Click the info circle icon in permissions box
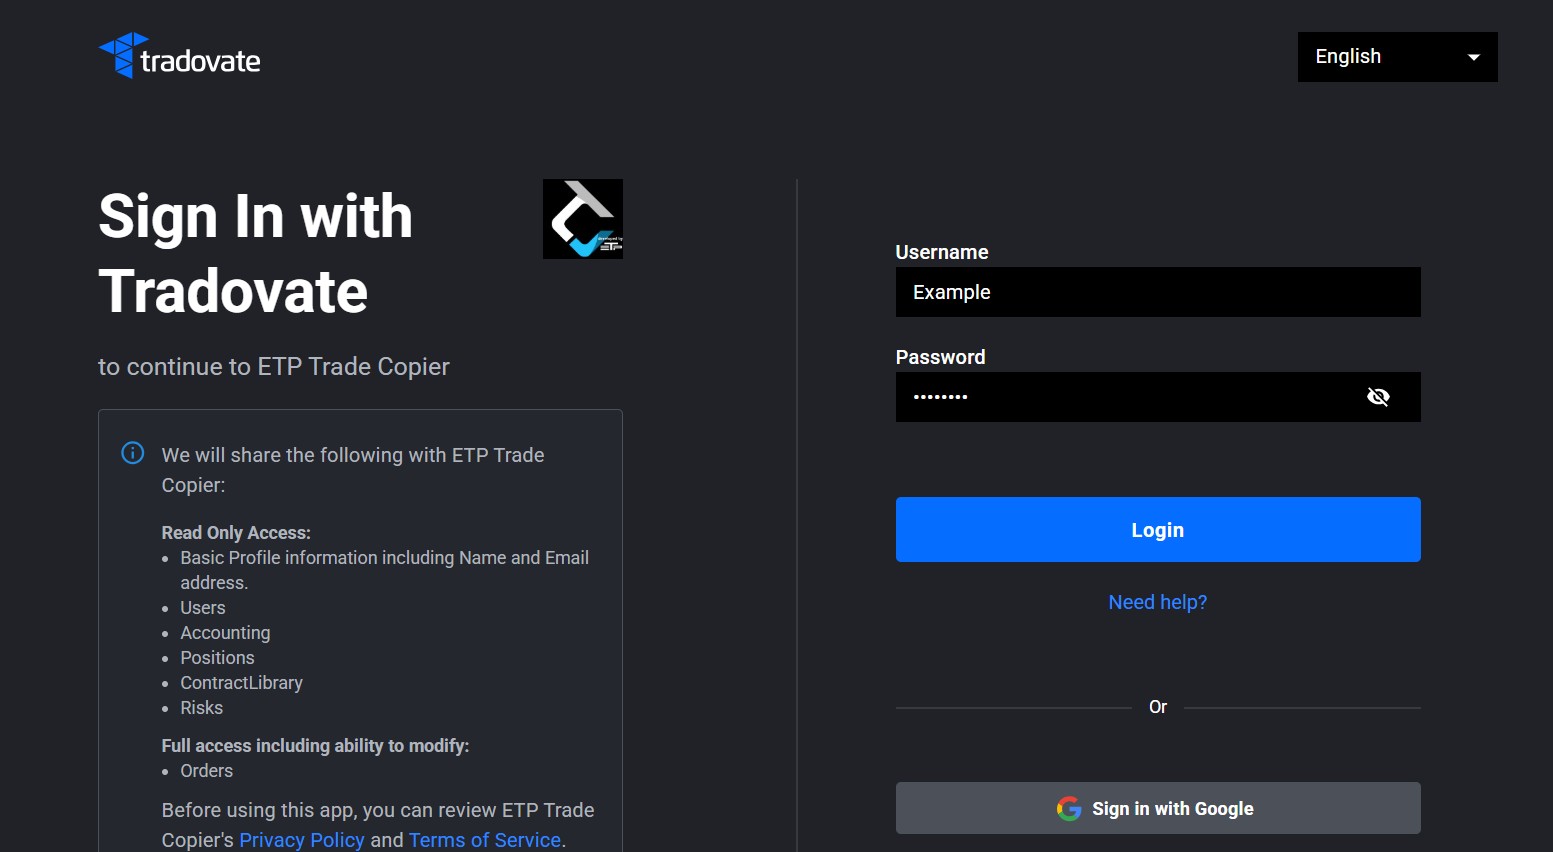The width and height of the screenshot is (1553, 852). tap(133, 453)
